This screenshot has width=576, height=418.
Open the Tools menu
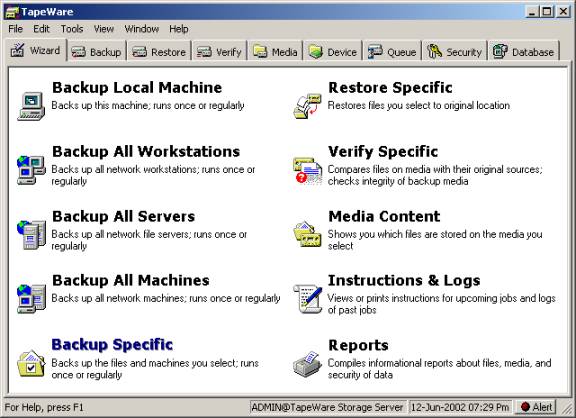pyautogui.click(x=72, y=29)
